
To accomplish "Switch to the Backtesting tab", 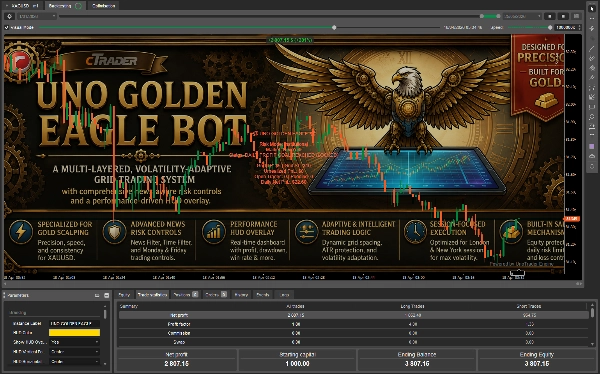I will click(x=65, y=5).
